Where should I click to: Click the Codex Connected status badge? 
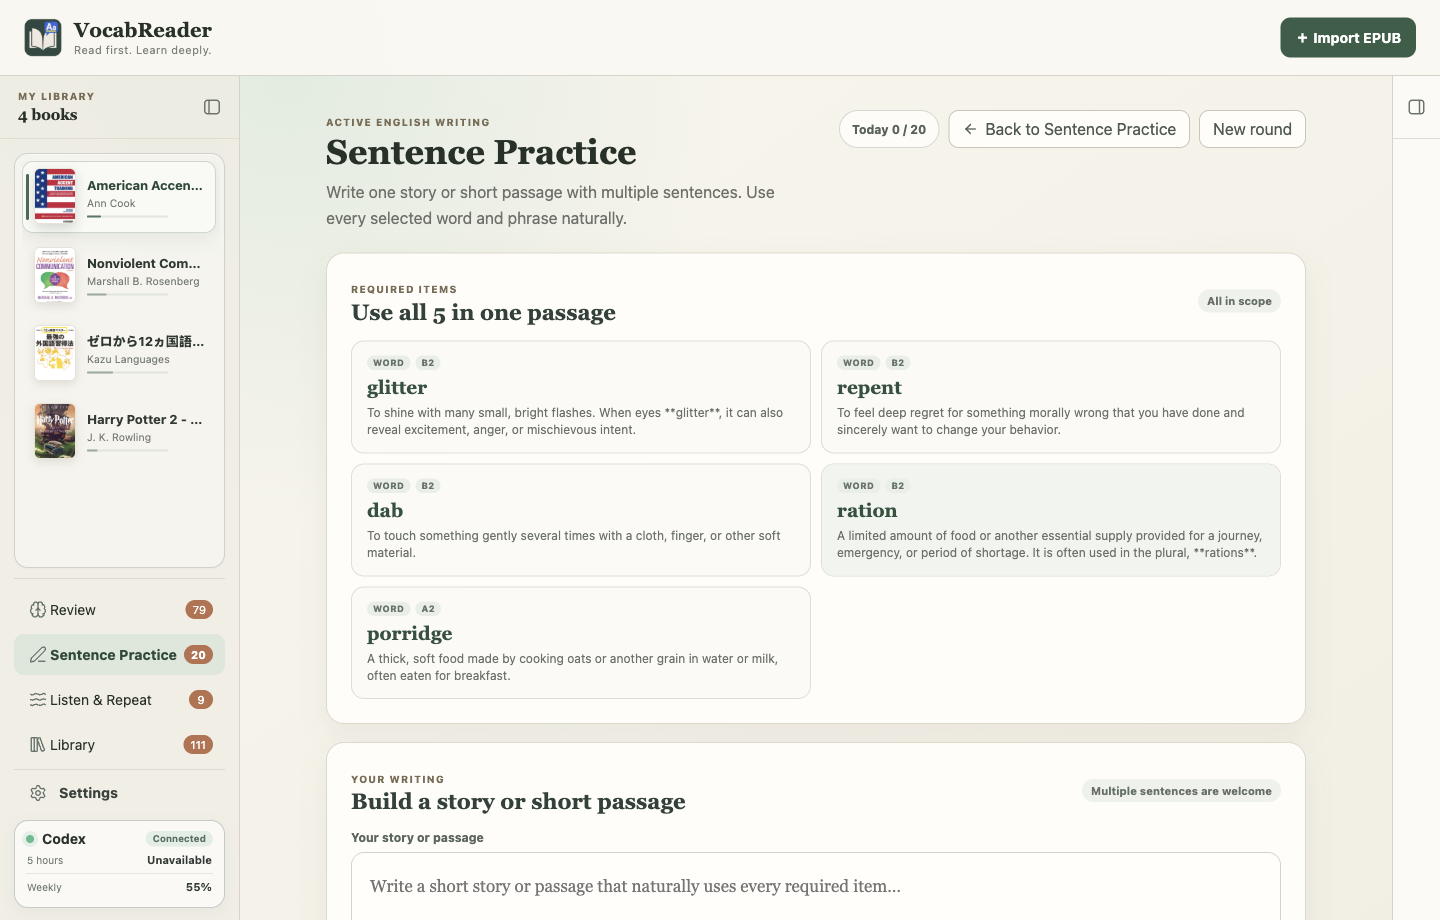click(179, 839)
